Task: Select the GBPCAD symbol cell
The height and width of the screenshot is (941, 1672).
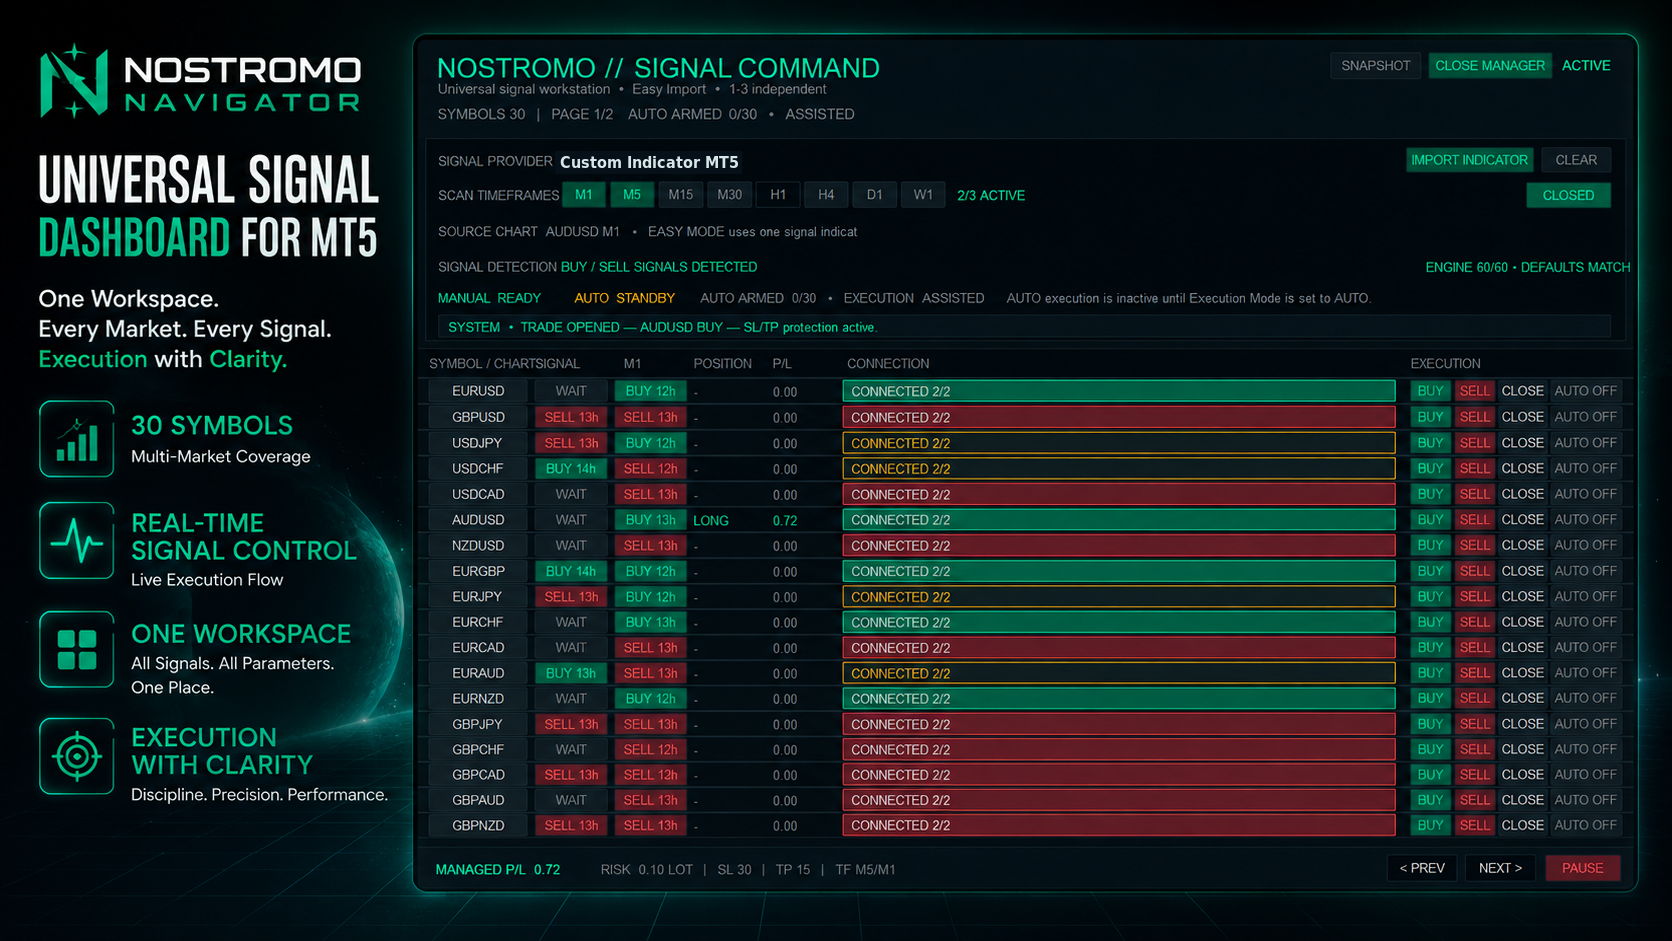Action: 478,775
